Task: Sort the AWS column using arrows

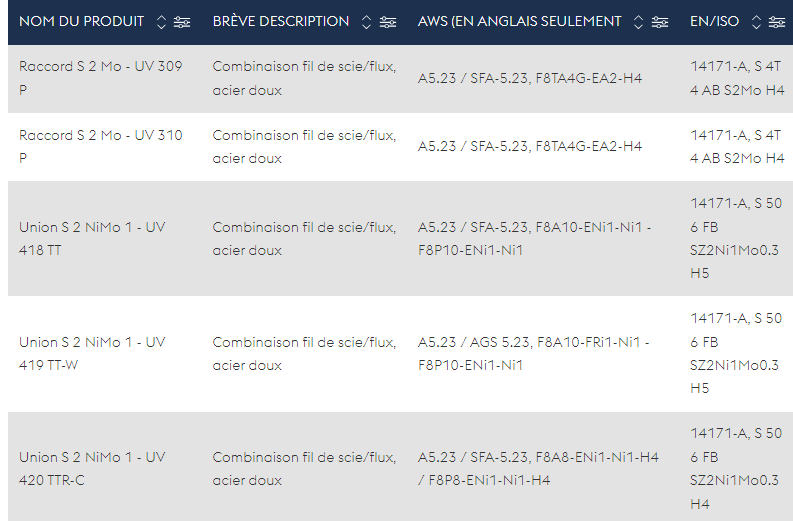Action: pyautogui.click(x=638, y=22)
